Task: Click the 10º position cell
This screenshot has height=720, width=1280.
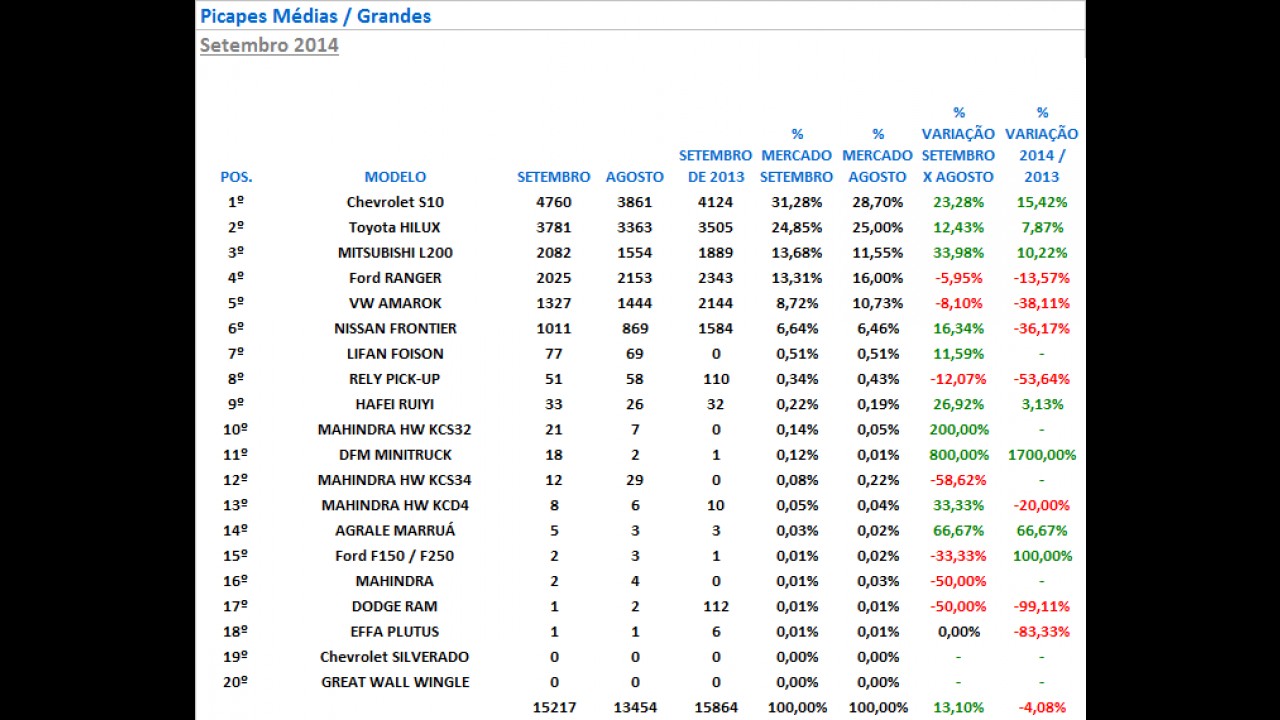Action: pyautogui.click(x=236, y=429)
